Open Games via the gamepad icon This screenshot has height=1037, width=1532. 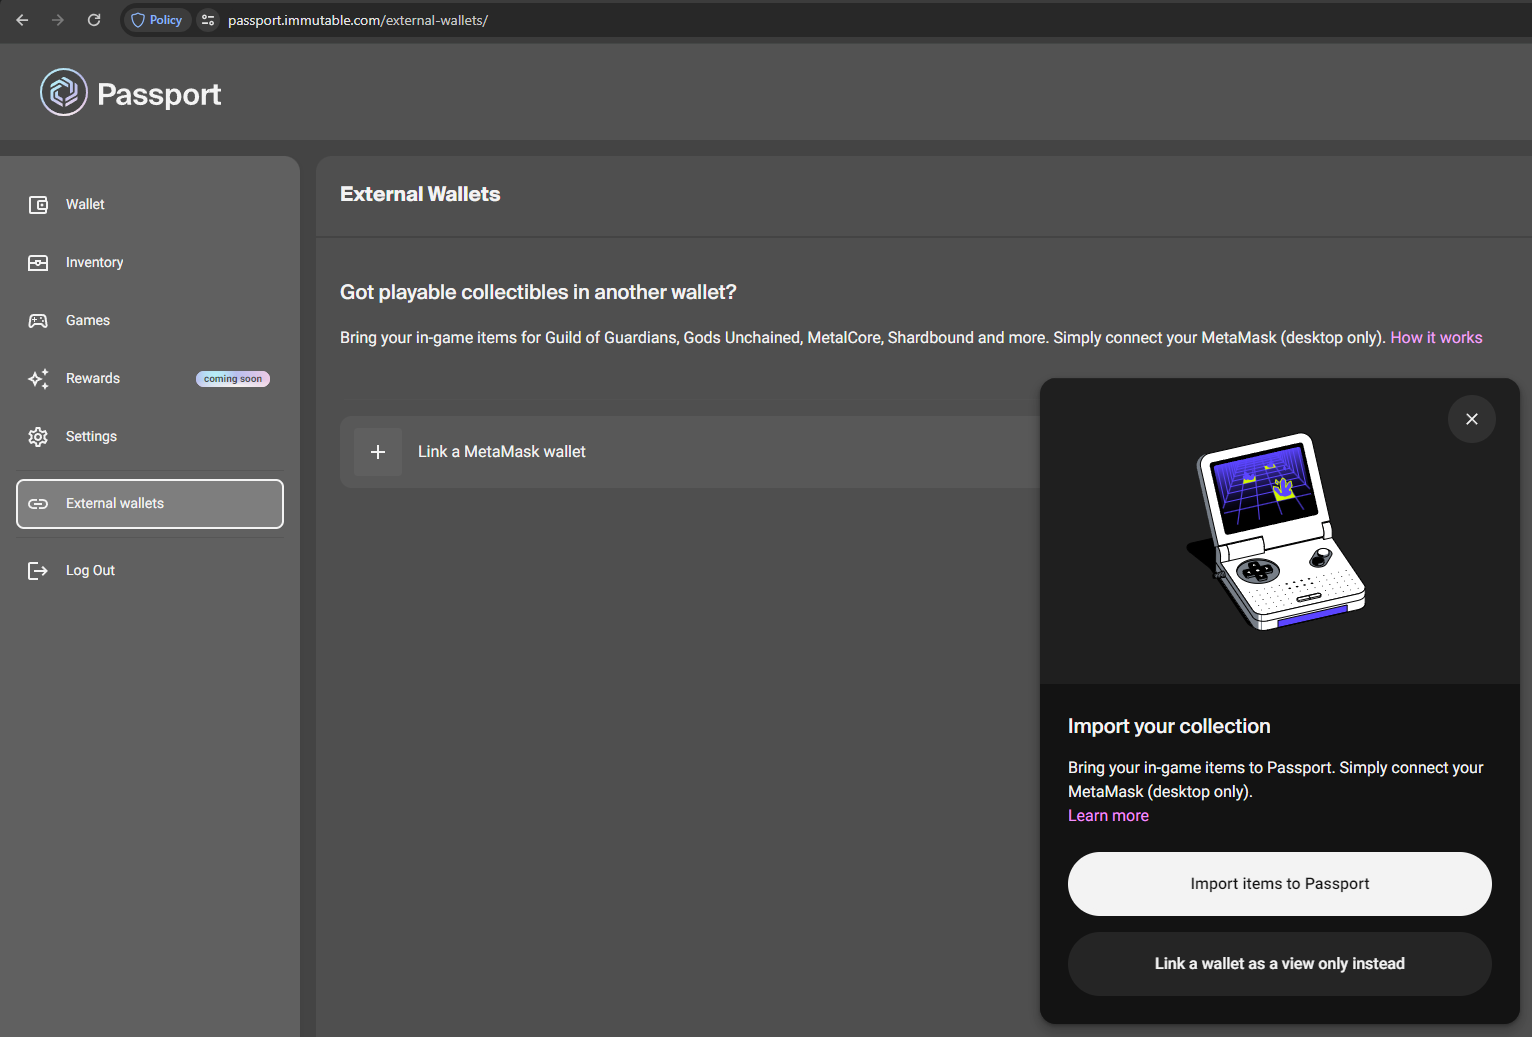[x=38, y=320]
